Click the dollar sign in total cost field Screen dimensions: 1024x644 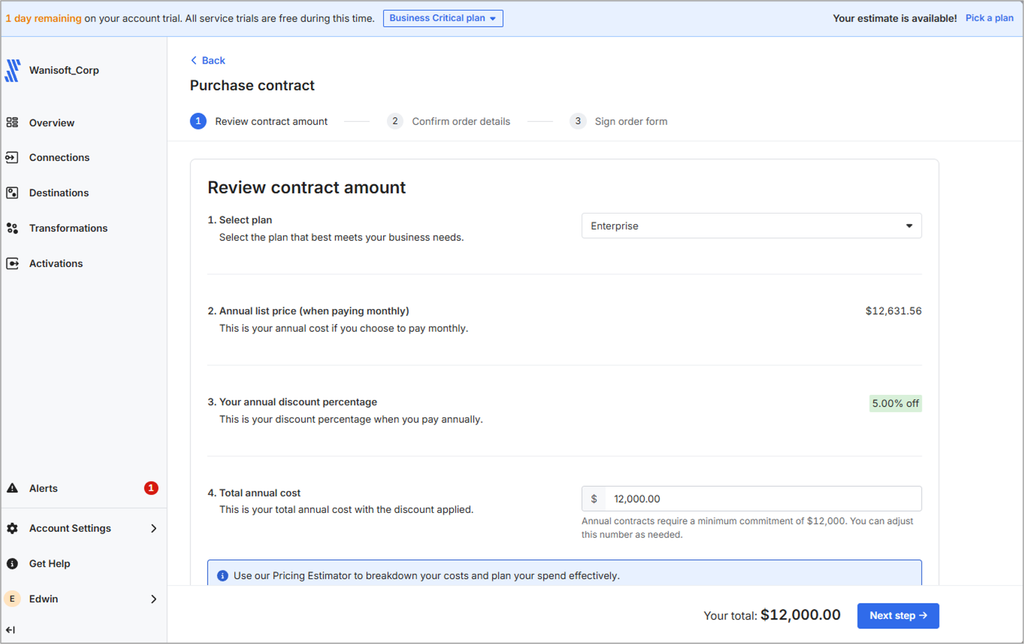(x=594, y=498)
